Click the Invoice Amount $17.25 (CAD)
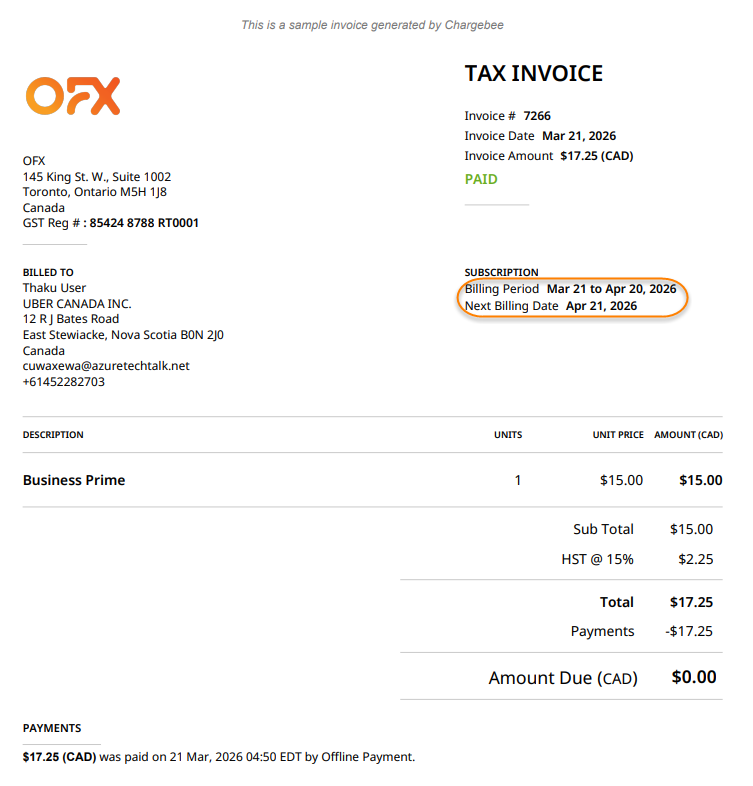Screen dimensions: 753x786 [596, 156]
